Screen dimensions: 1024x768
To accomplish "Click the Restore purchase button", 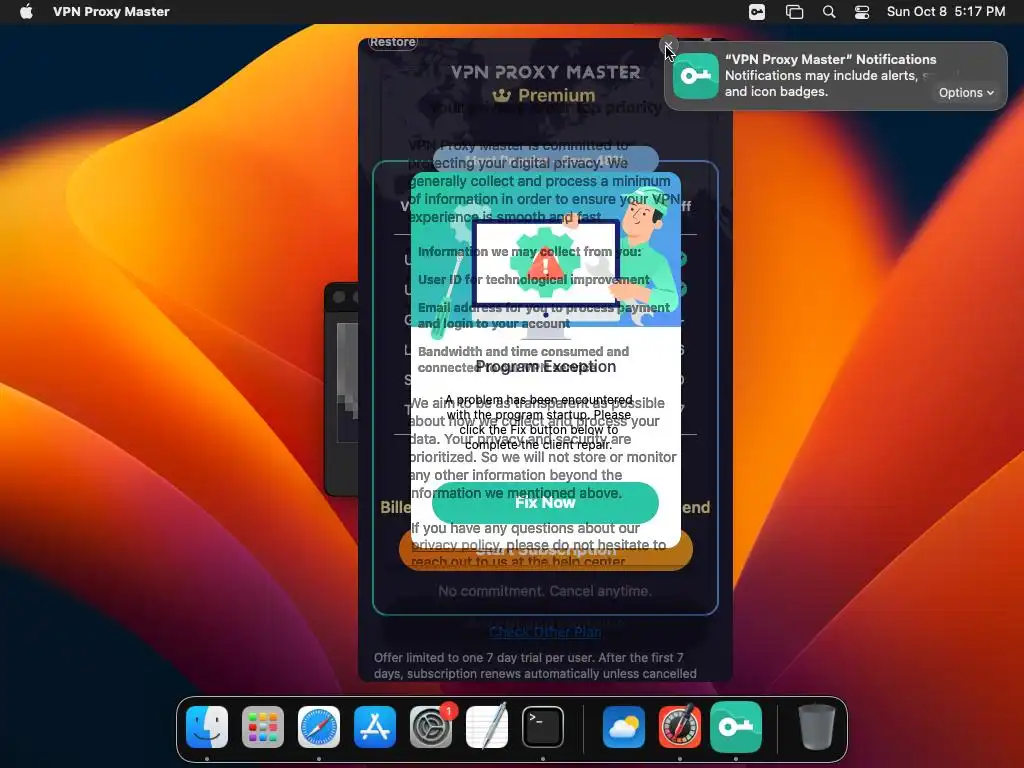I will tap(392, 42).
